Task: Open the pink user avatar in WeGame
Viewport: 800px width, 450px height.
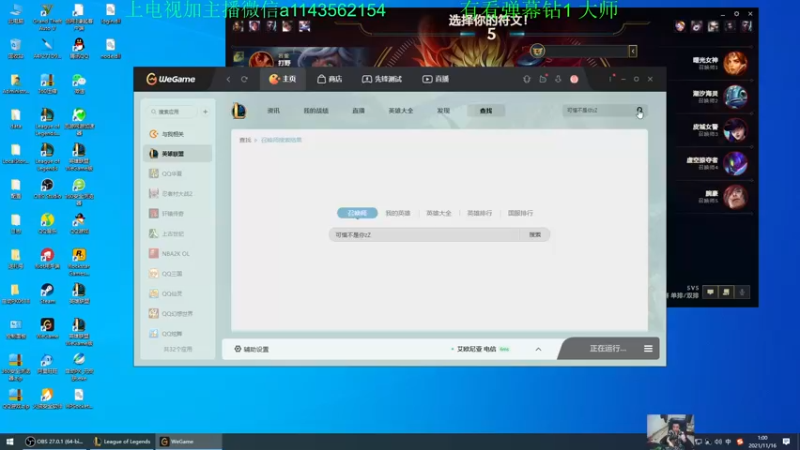Action: 574,79
